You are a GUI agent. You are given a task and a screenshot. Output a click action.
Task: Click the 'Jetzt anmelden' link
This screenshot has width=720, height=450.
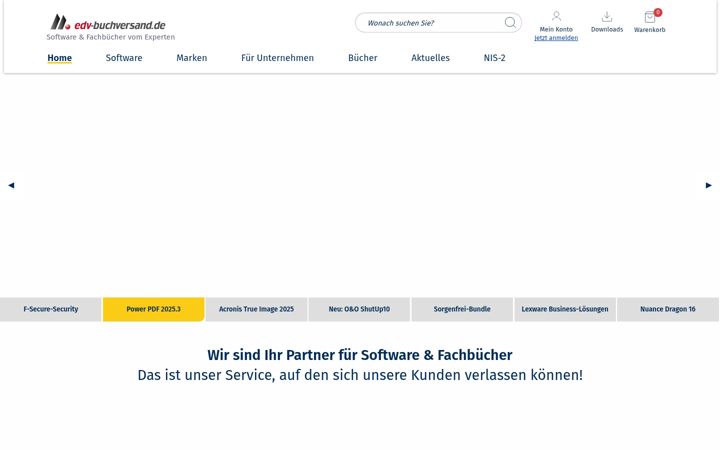(x=556, y=38)
